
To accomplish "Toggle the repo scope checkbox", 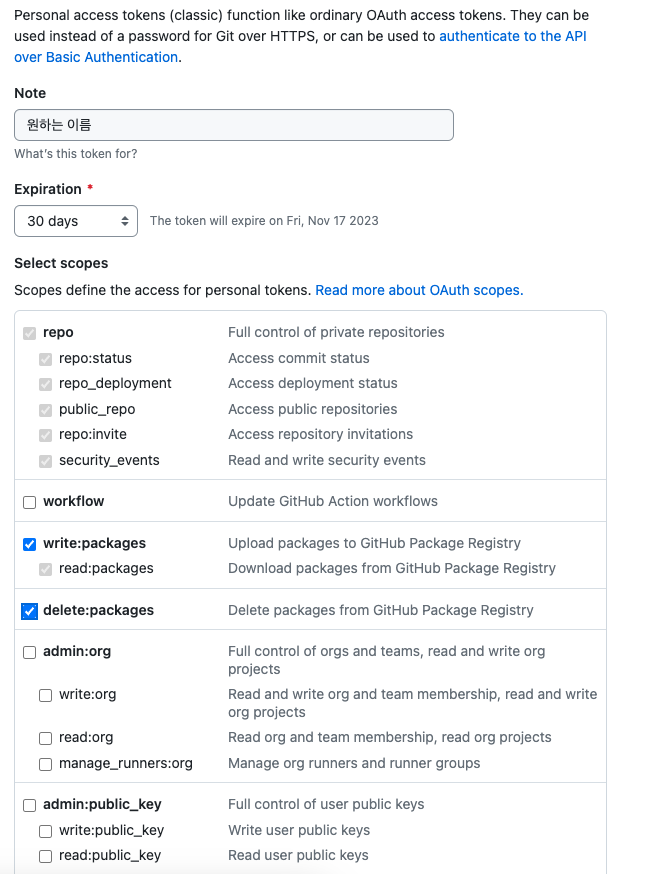I will 30,333.
